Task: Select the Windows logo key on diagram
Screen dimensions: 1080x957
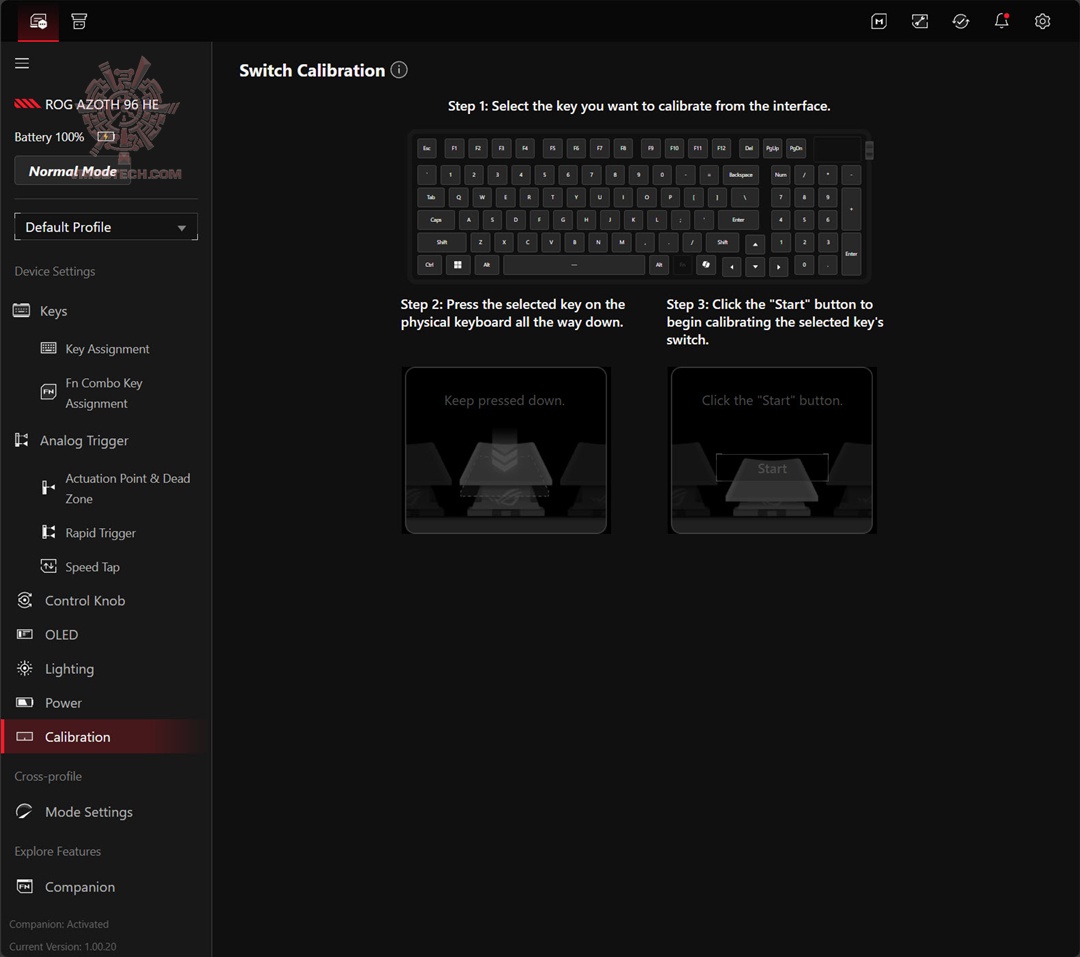Action: click(457, 265)
